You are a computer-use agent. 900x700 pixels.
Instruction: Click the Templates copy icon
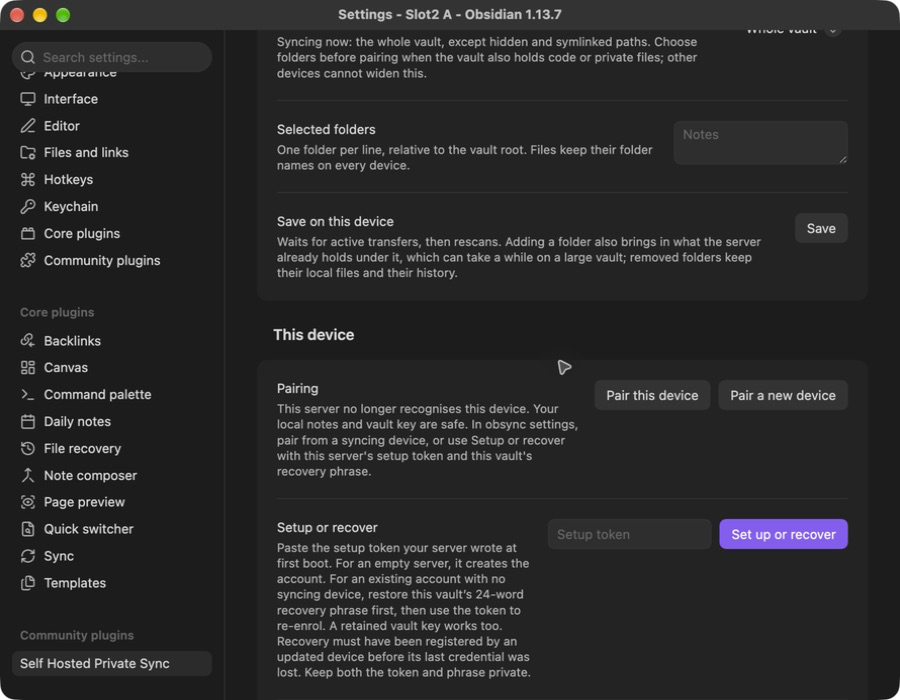coord(28,583)
